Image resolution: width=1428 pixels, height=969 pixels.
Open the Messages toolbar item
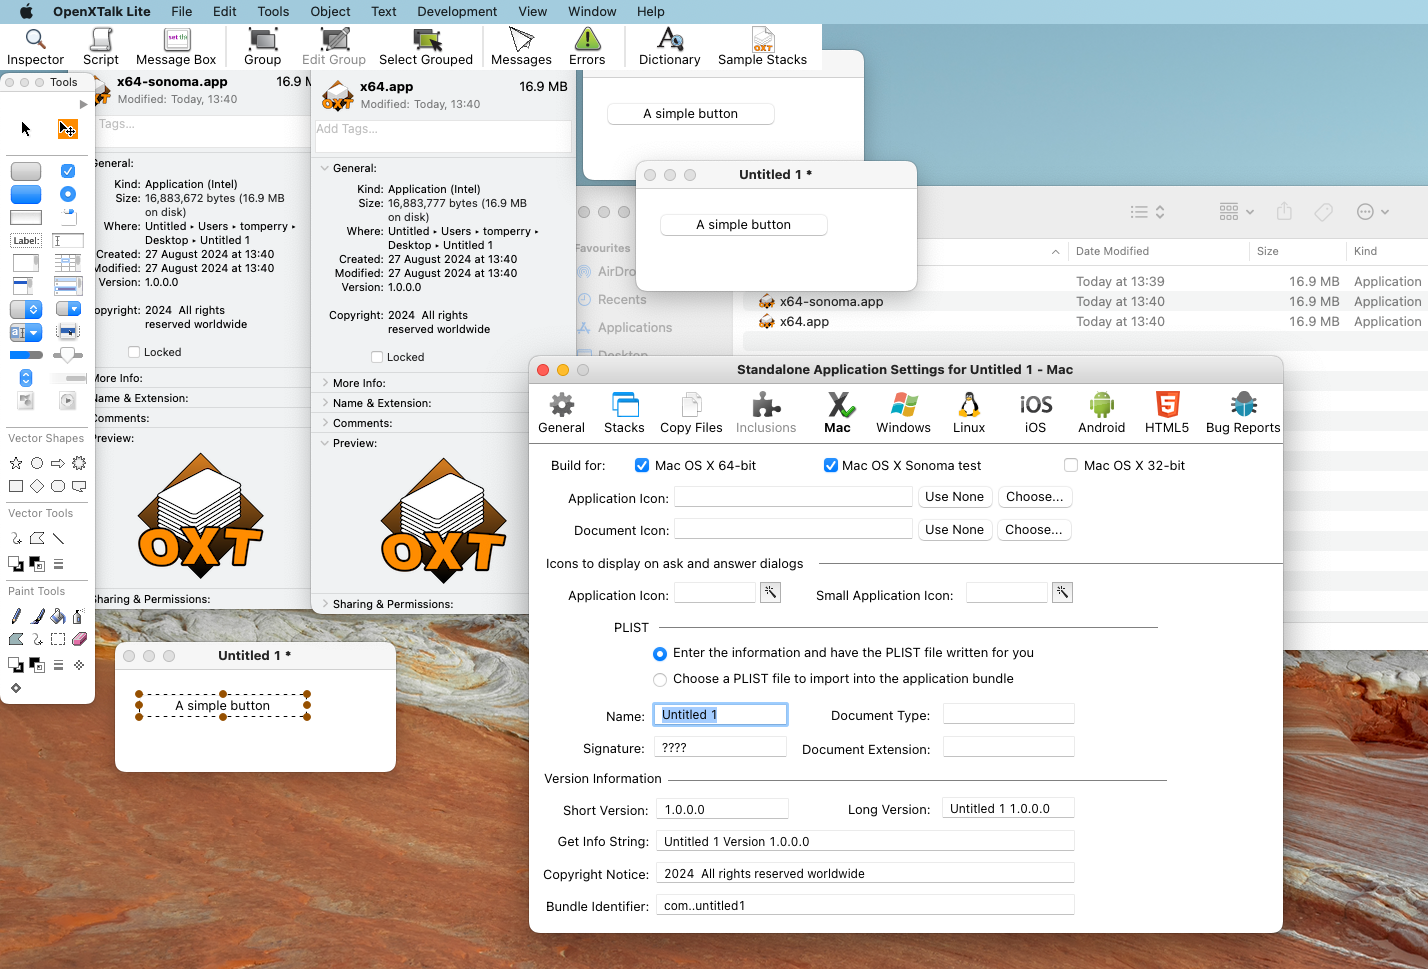click(x=521, y=47)
